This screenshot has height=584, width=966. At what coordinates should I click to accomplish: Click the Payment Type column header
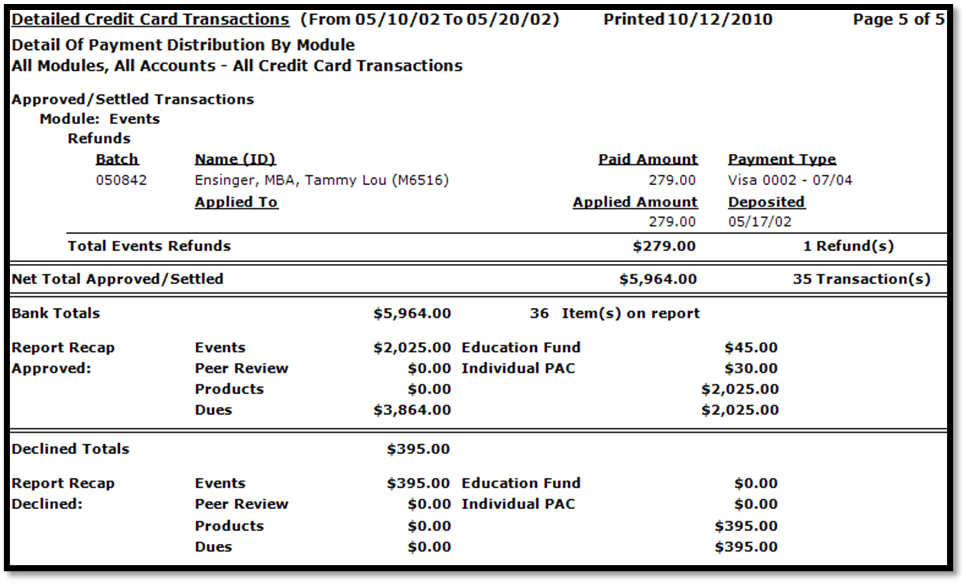[x=782, y=160]
